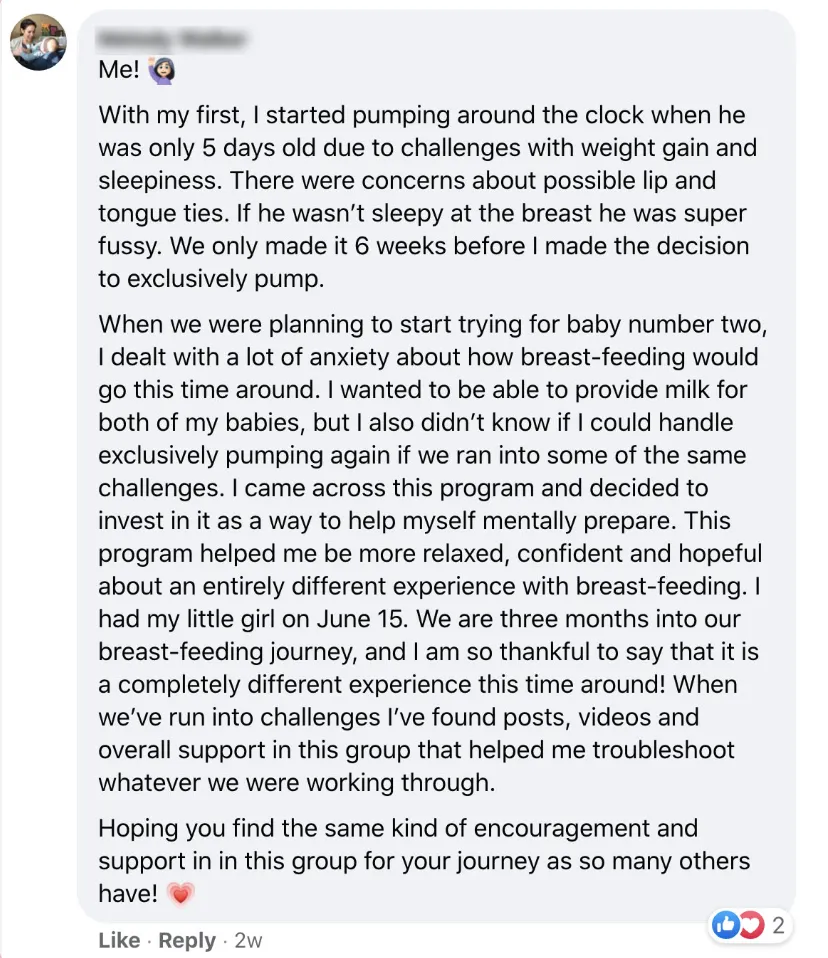Click the blue thumbs-up reaction icon
The image size is (828, 958).
727,926
